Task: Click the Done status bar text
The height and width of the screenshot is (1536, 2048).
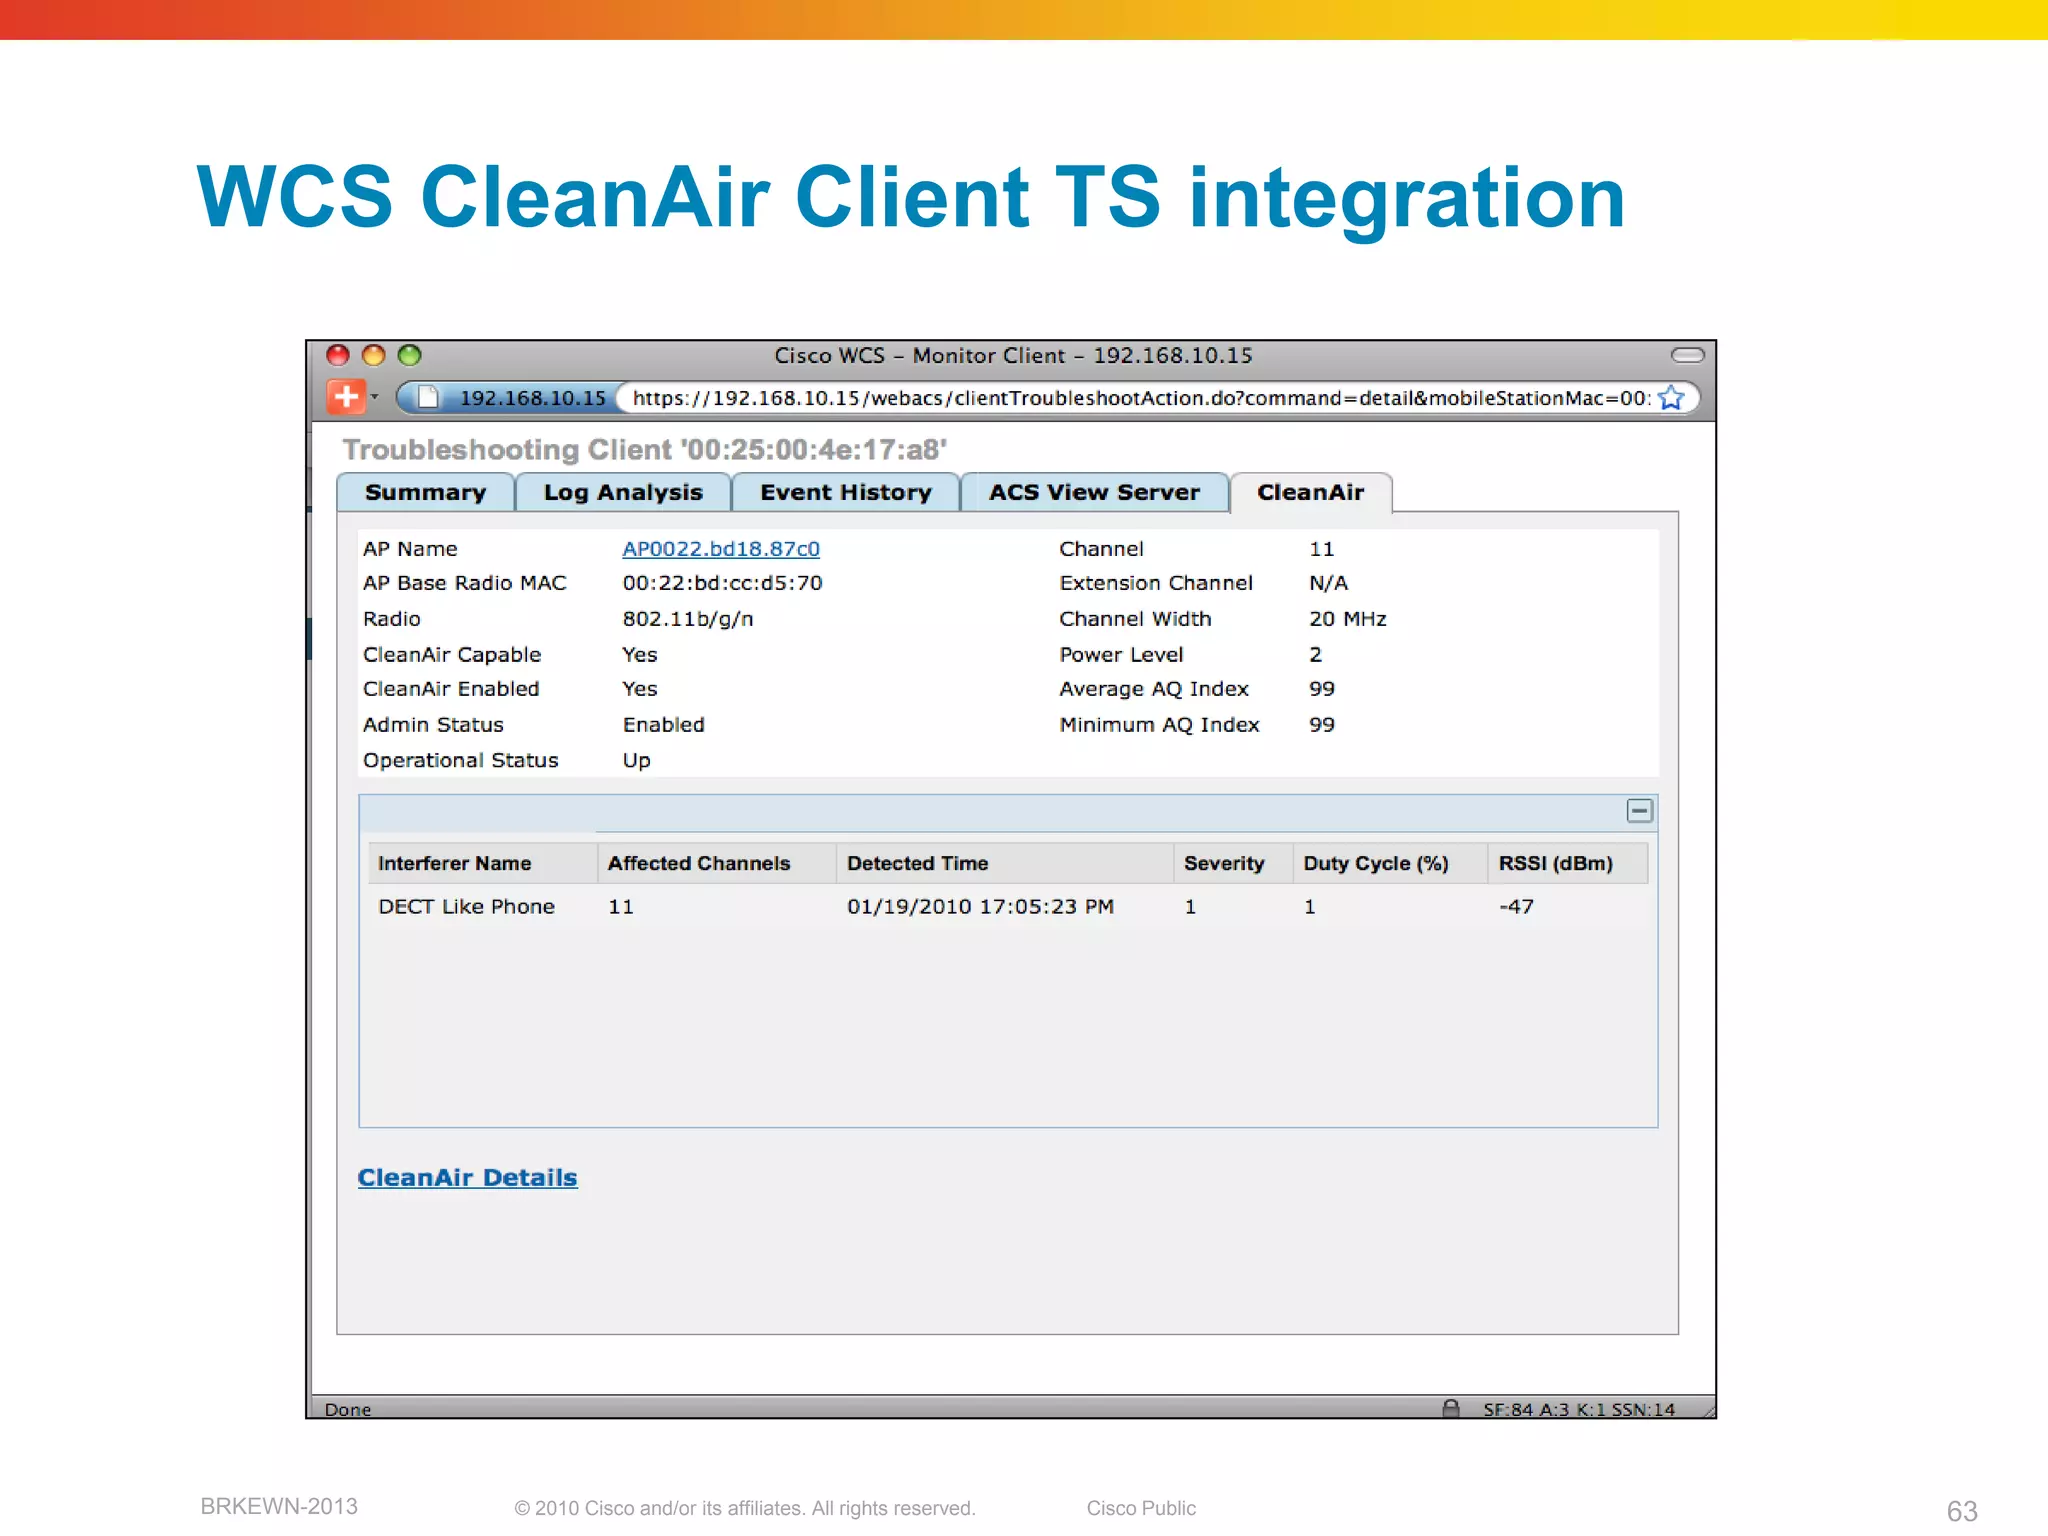Action: 348,1409
